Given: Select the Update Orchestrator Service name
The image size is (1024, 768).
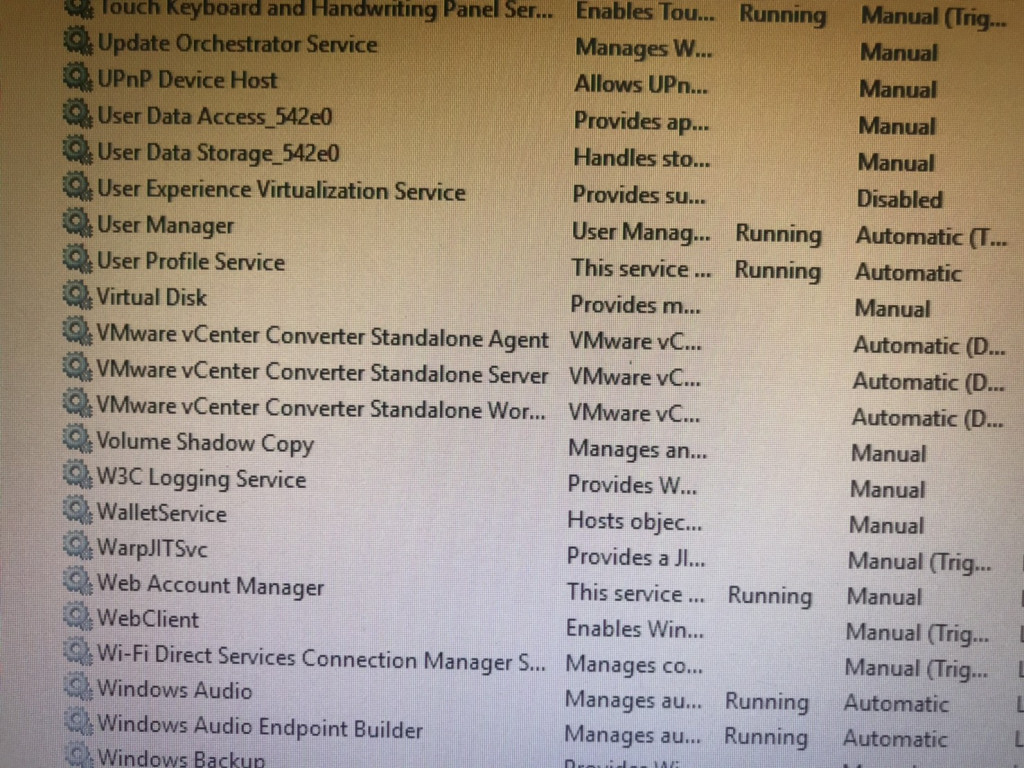Looking at the screenshot, I should (x=237, y=44).
